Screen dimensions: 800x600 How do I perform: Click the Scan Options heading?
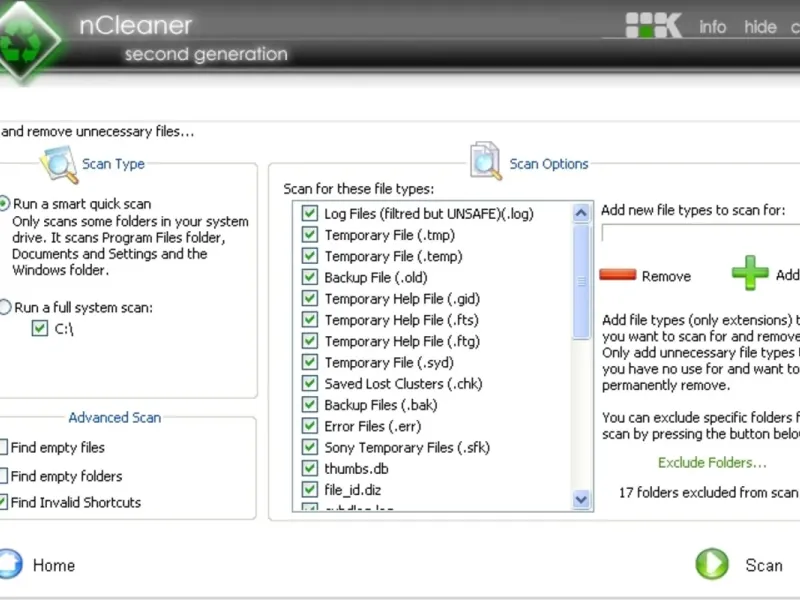(x=549, y=164)
